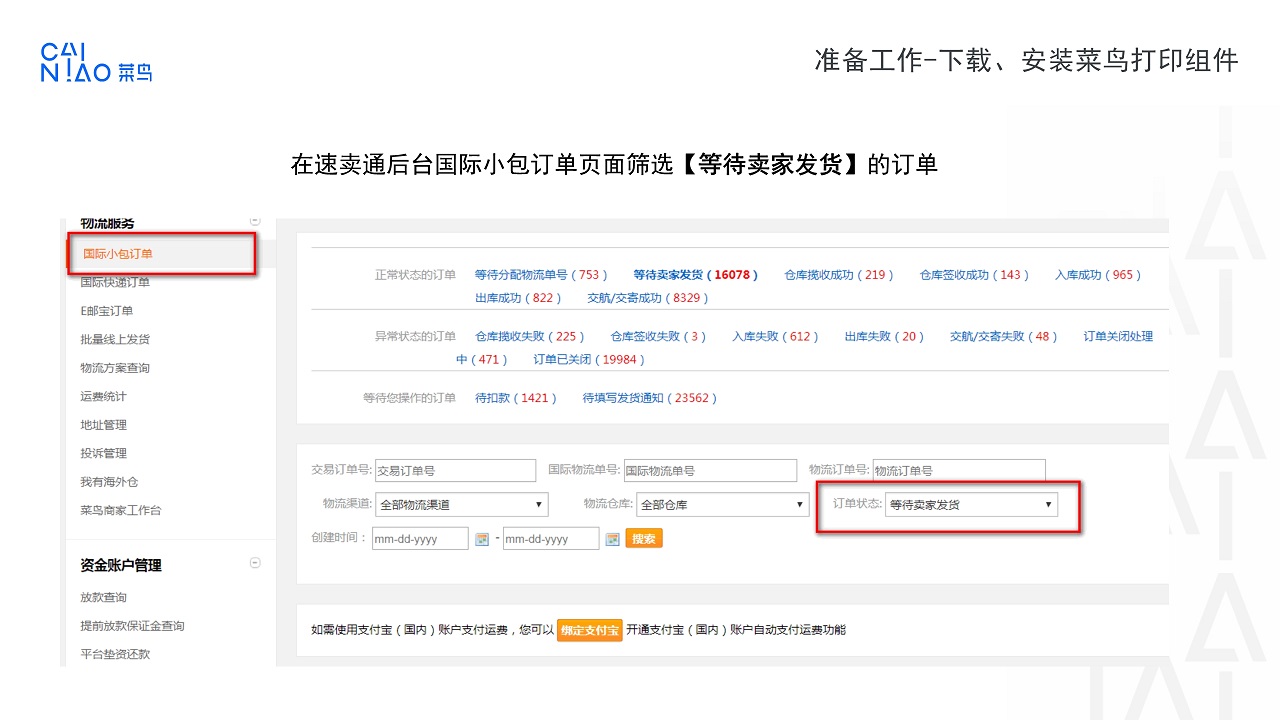Image resolution: width=1280 pixels, height=720 pixels.
Task: Open 平台垫资还款 in the sidebar
Action: click(x=115, y=654)
